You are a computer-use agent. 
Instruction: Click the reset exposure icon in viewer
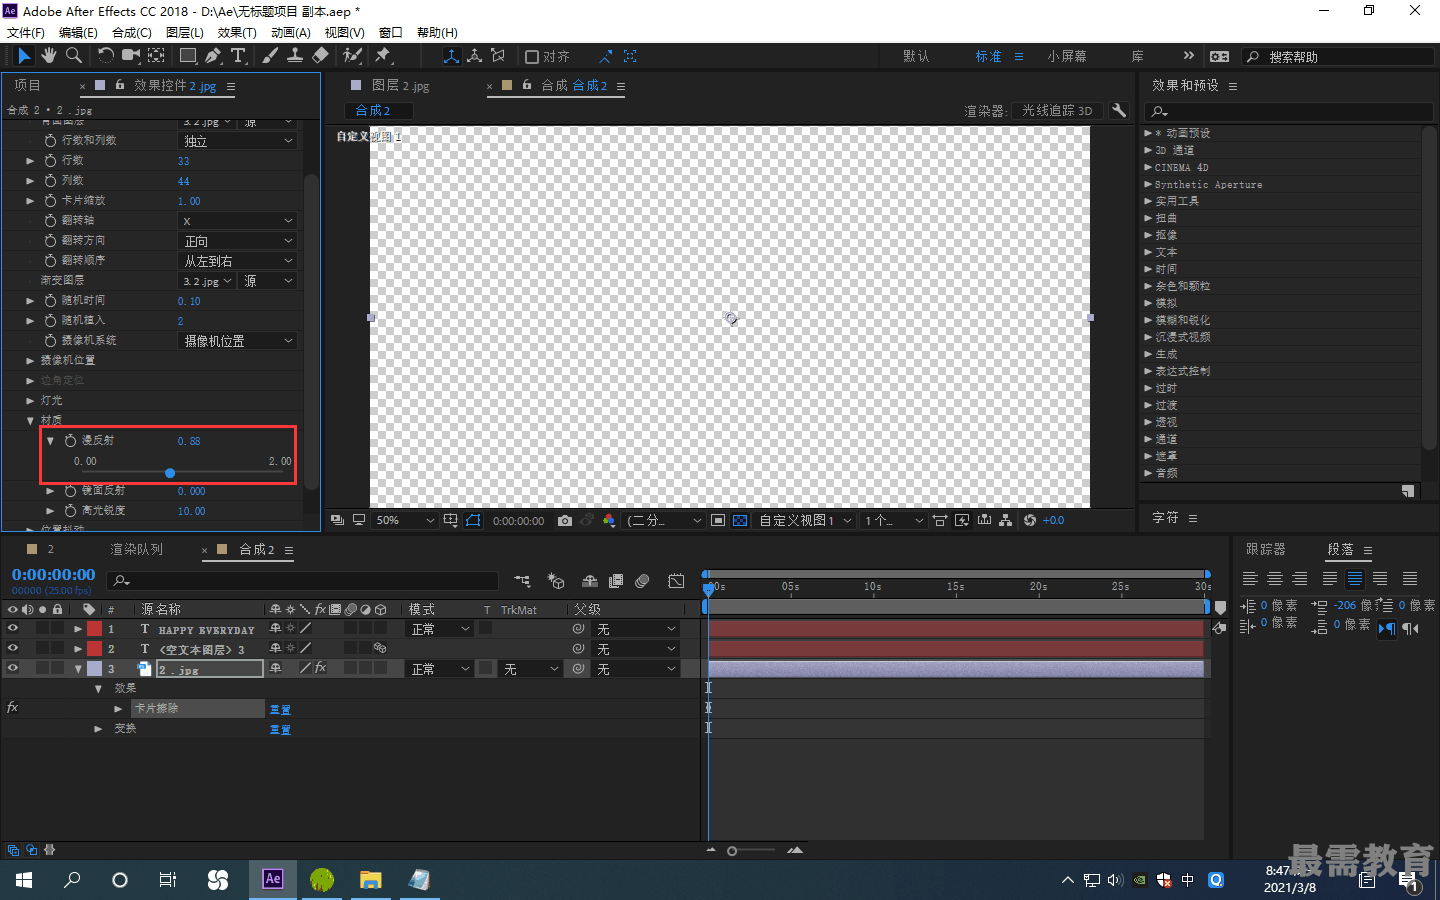1030,520
